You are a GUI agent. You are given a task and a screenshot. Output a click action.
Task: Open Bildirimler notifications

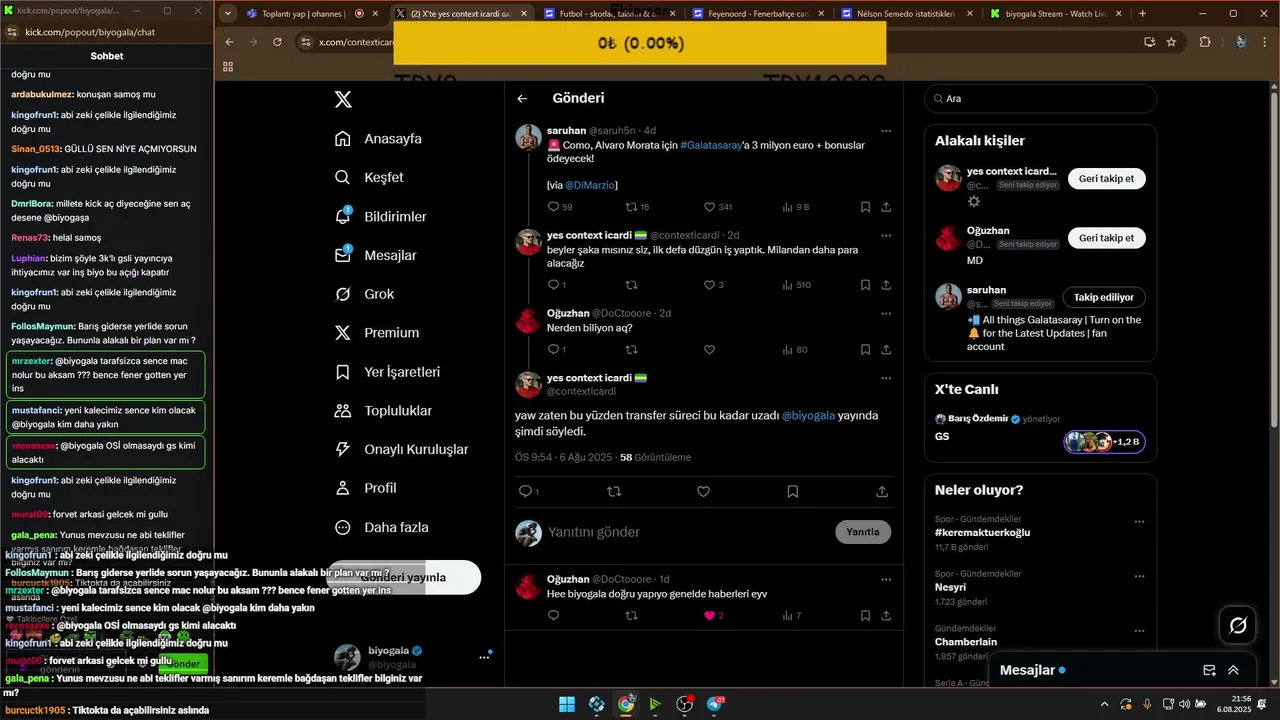(380, 216)
